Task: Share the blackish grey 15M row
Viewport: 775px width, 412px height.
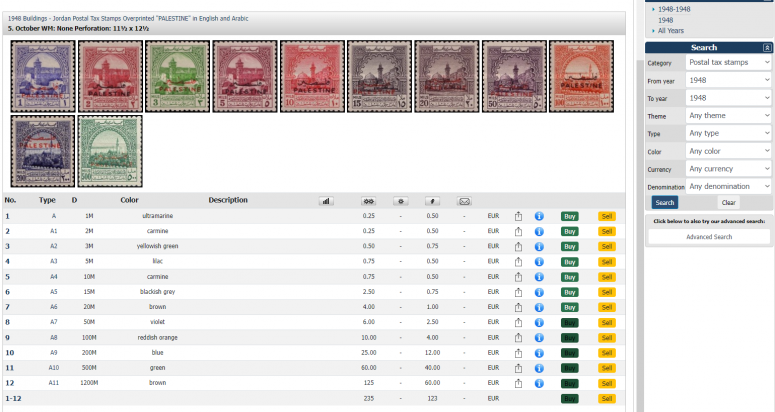Action: tap(518, 292)
